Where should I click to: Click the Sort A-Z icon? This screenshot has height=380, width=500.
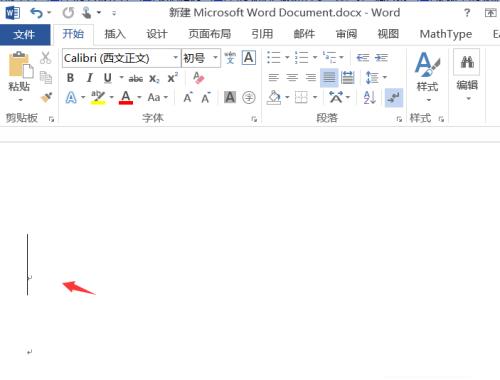(370, 98)
